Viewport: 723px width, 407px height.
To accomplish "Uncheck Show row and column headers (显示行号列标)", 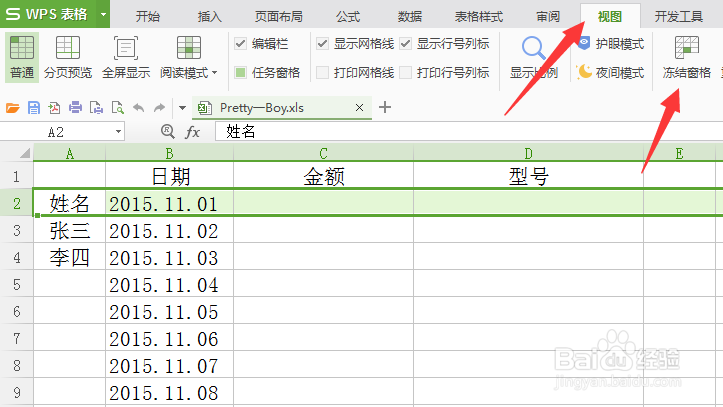I will 405,44.
